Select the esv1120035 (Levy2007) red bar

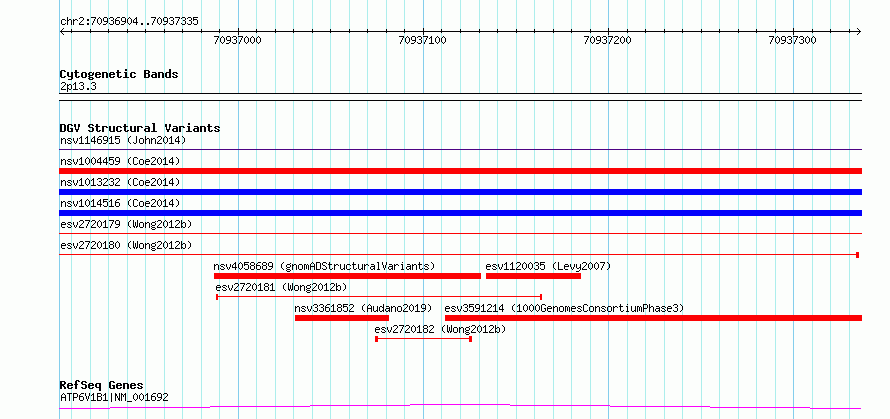(533, 276)
